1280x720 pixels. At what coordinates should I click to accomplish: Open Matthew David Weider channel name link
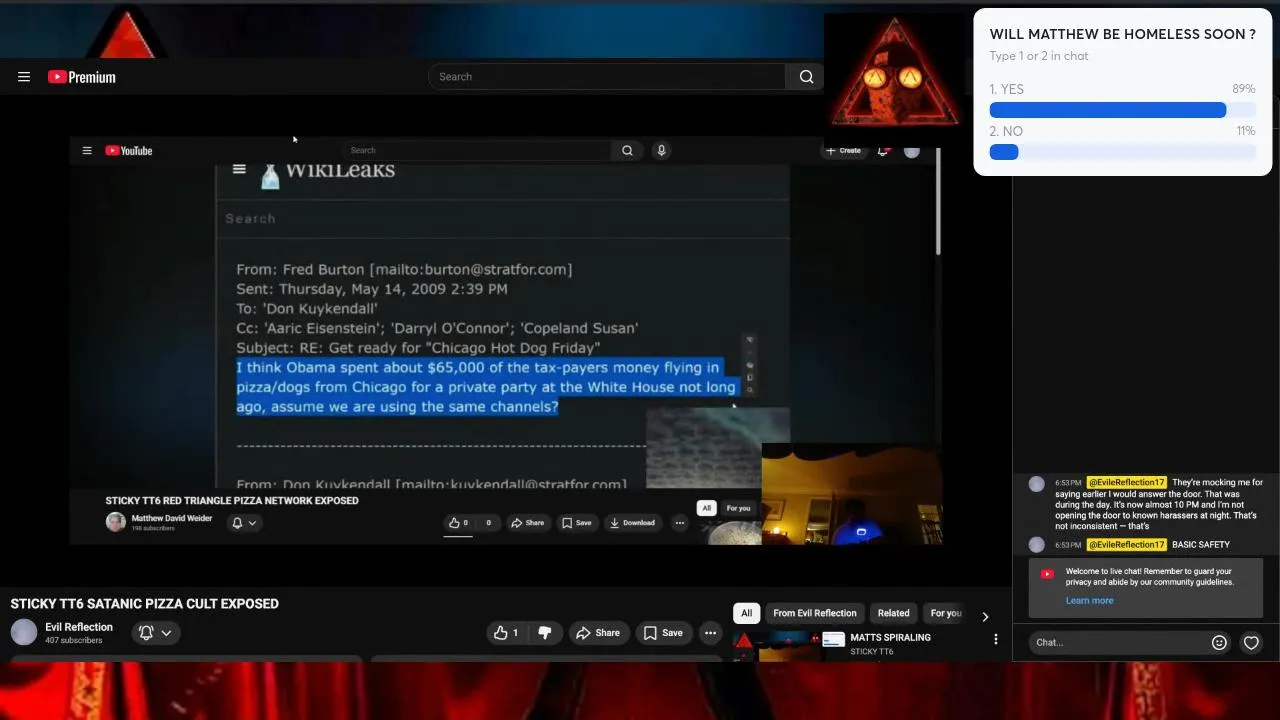tap(172, 518)
